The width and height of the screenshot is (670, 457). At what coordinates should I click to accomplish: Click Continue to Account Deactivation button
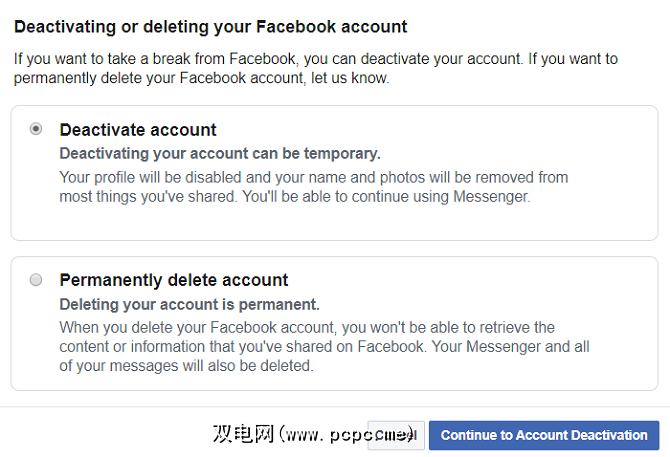click(x=544, y=435)
